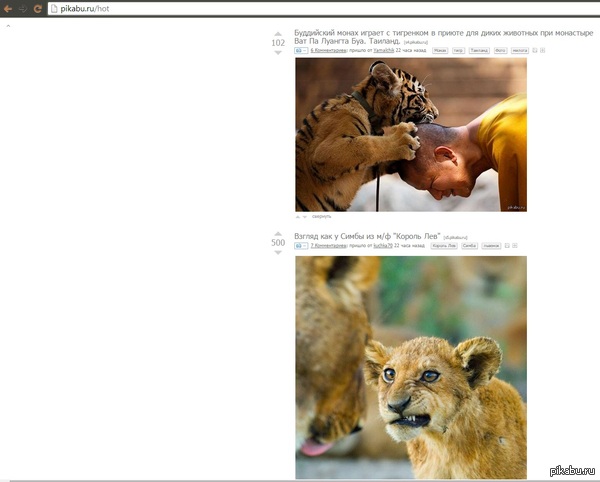Screen dimensions: 600x482
Task: Select the Таиланд tag
Action: pyautogui.click(x=479, y=50)
